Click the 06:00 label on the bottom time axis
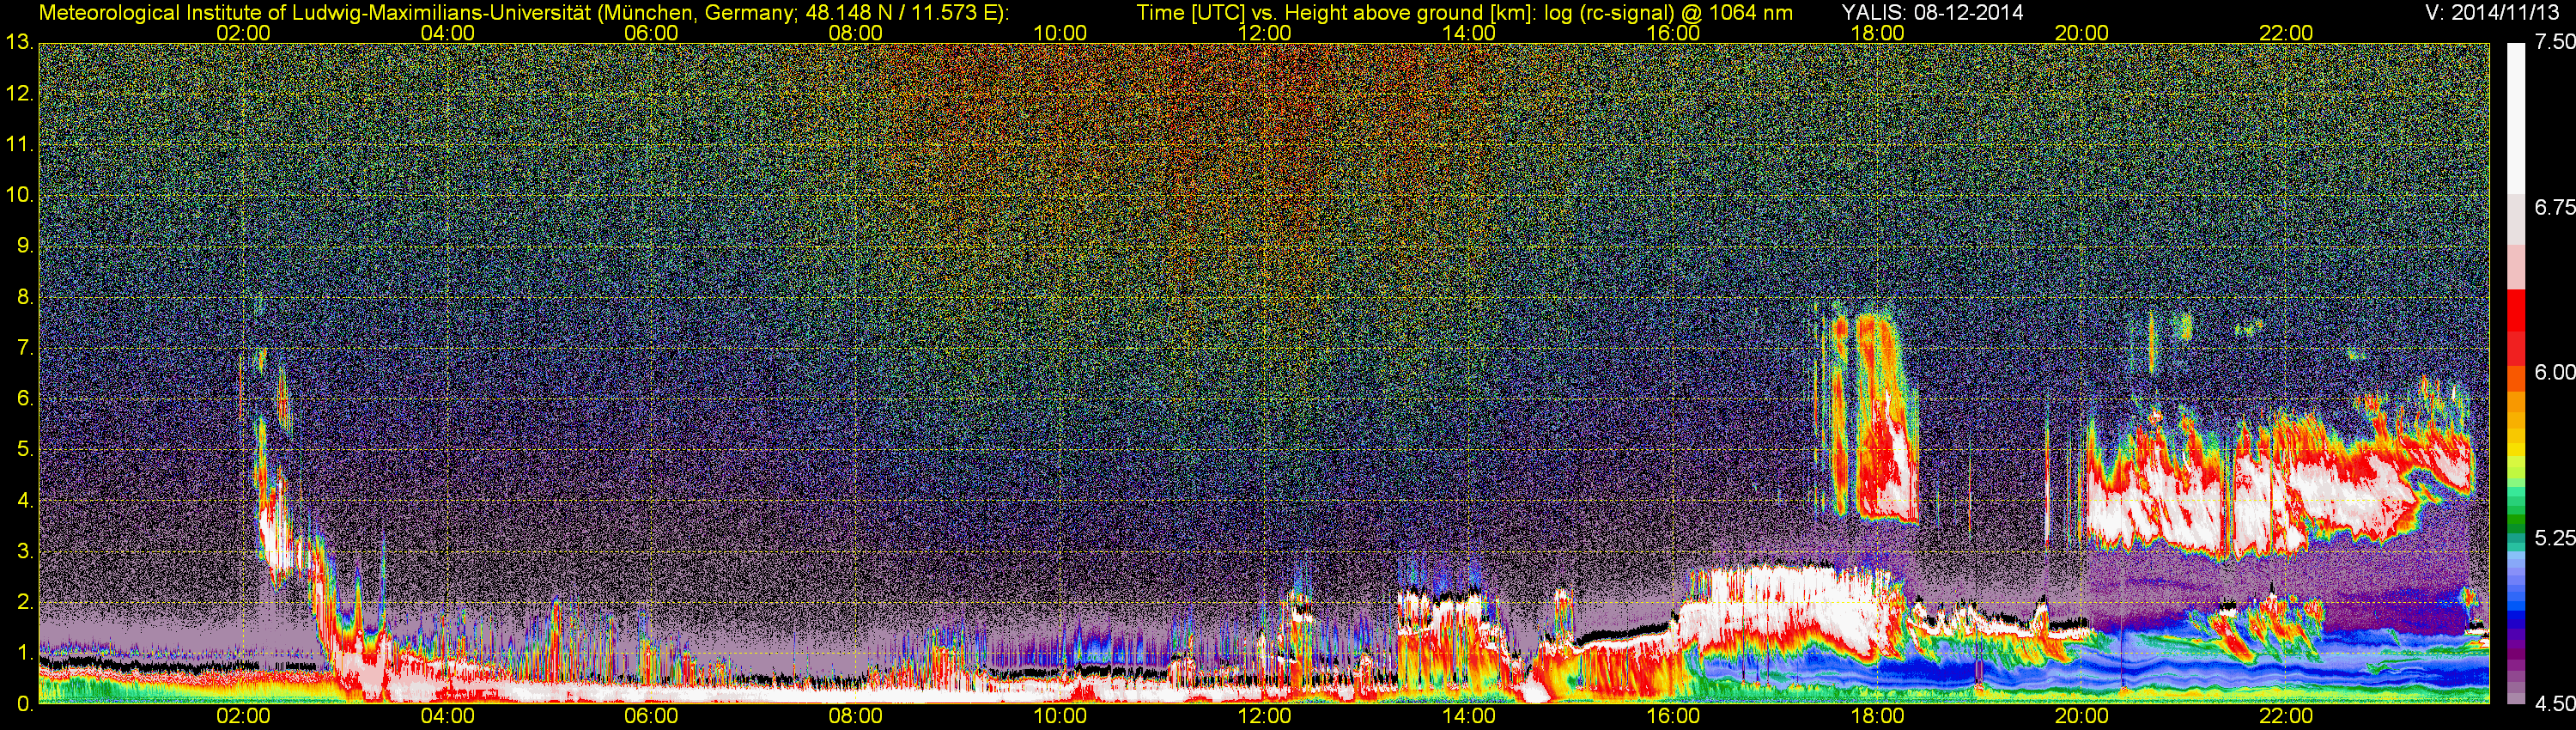Screen dimensions: 2576x730 click(651, 717)
